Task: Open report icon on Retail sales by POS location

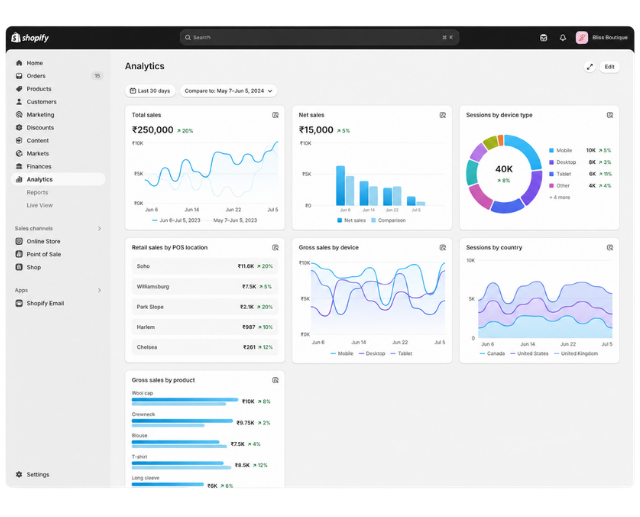Action: 276,248
